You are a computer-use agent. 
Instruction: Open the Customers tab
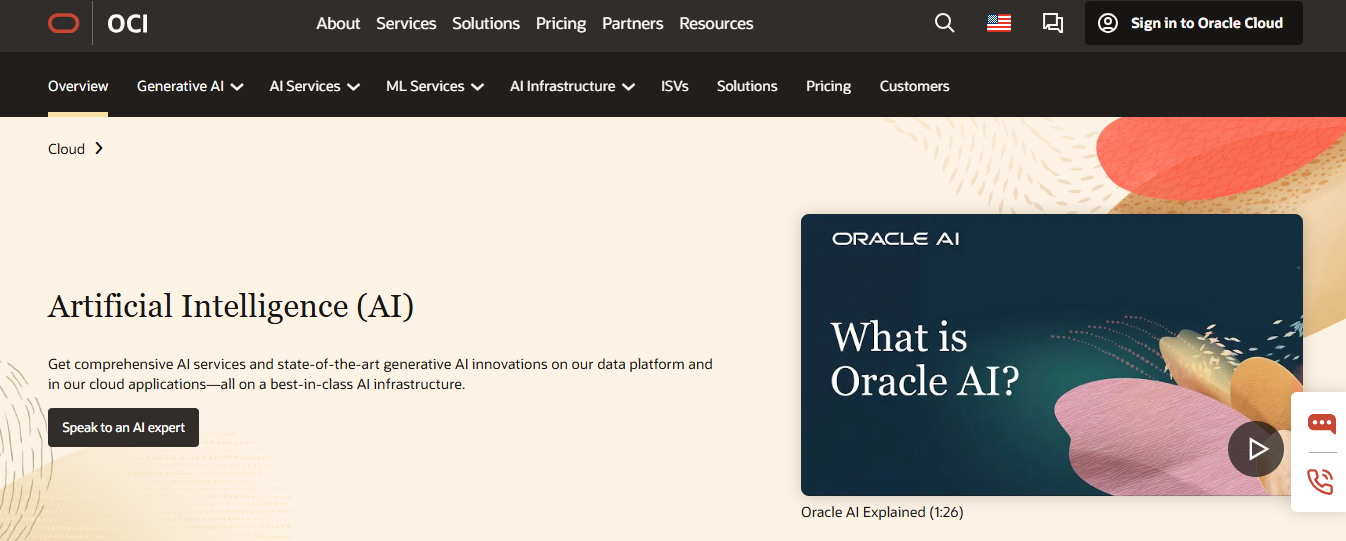point(915,86)
